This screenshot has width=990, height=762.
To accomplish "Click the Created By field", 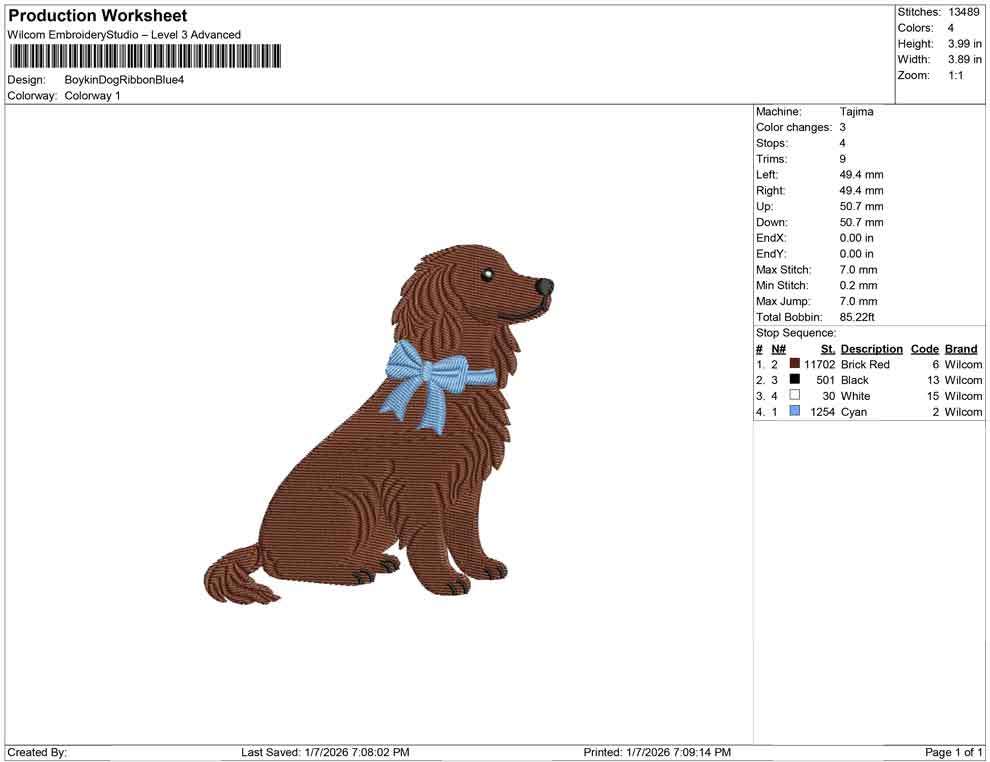I will 38,752.
